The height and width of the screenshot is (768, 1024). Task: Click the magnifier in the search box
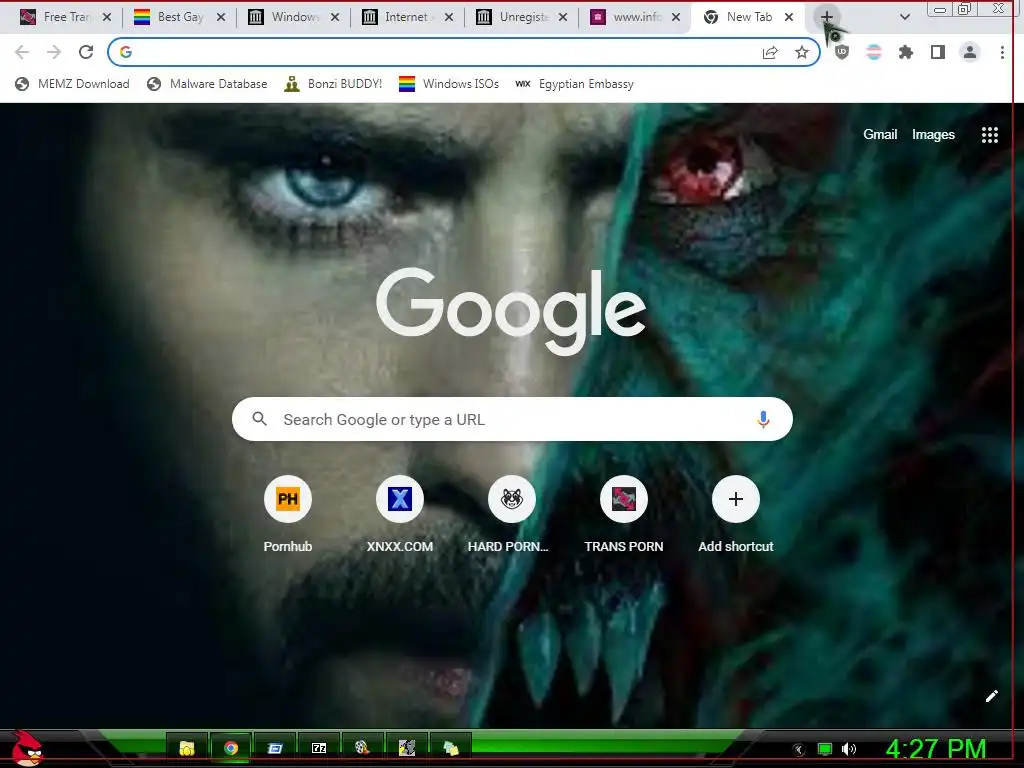tap(259, 419)
